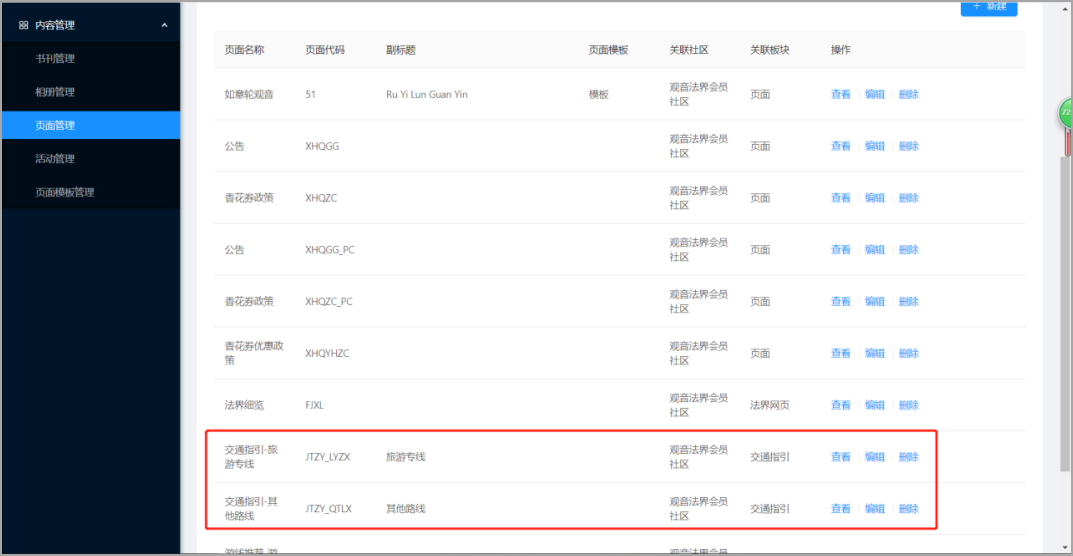Delete the XHQZC_PC row

(909, 301)
